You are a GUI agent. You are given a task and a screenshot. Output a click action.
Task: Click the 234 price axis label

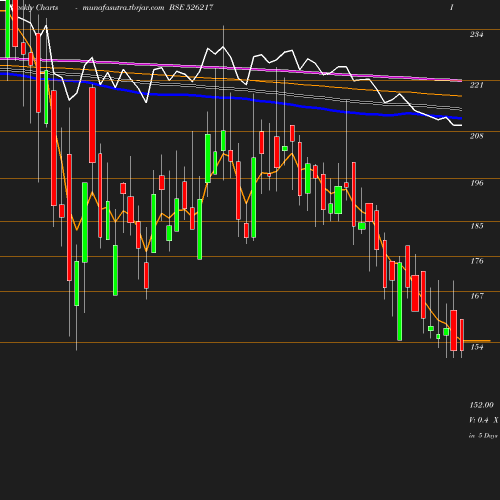[x=476, y=34]
